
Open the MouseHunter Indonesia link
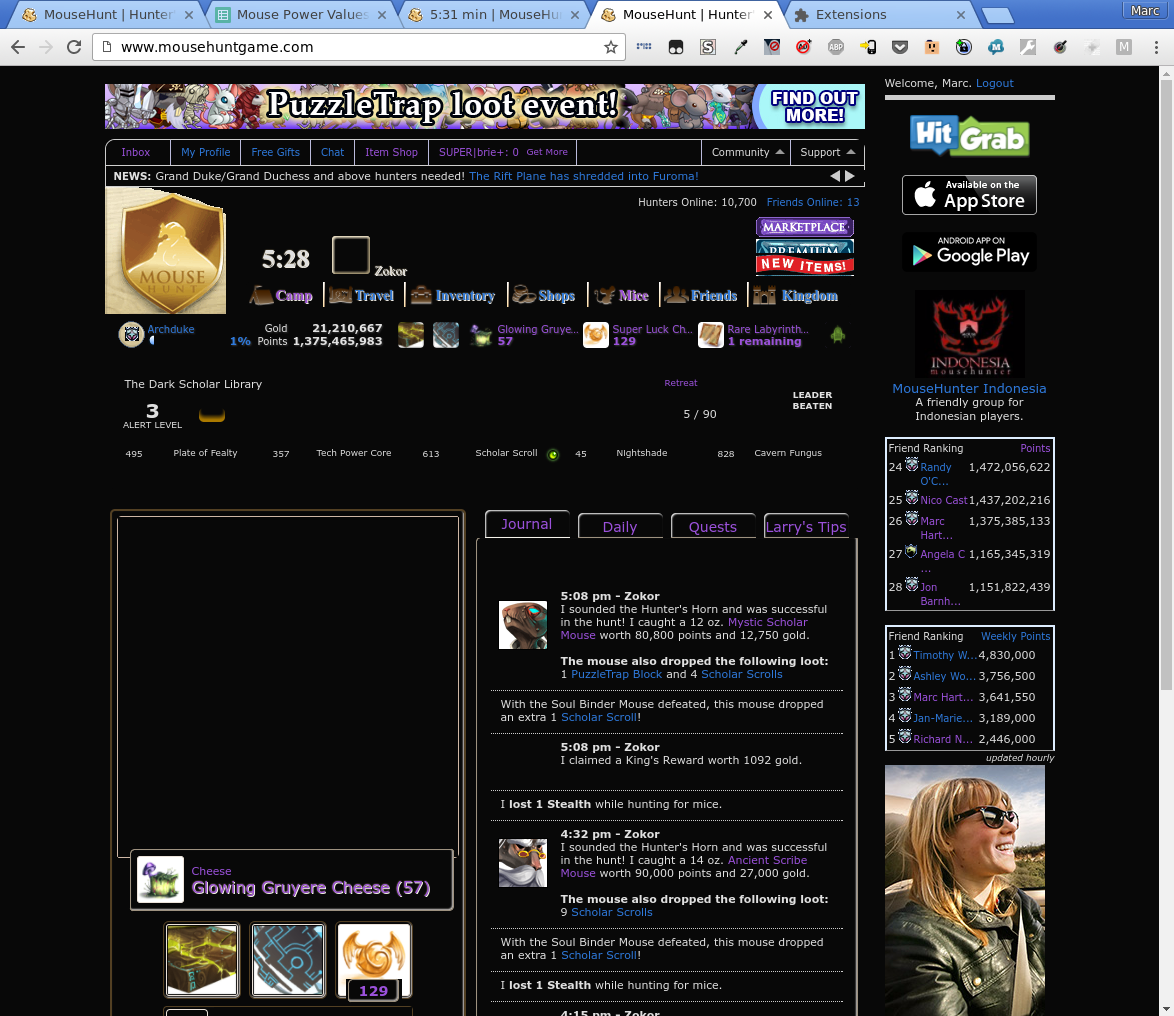969,388
